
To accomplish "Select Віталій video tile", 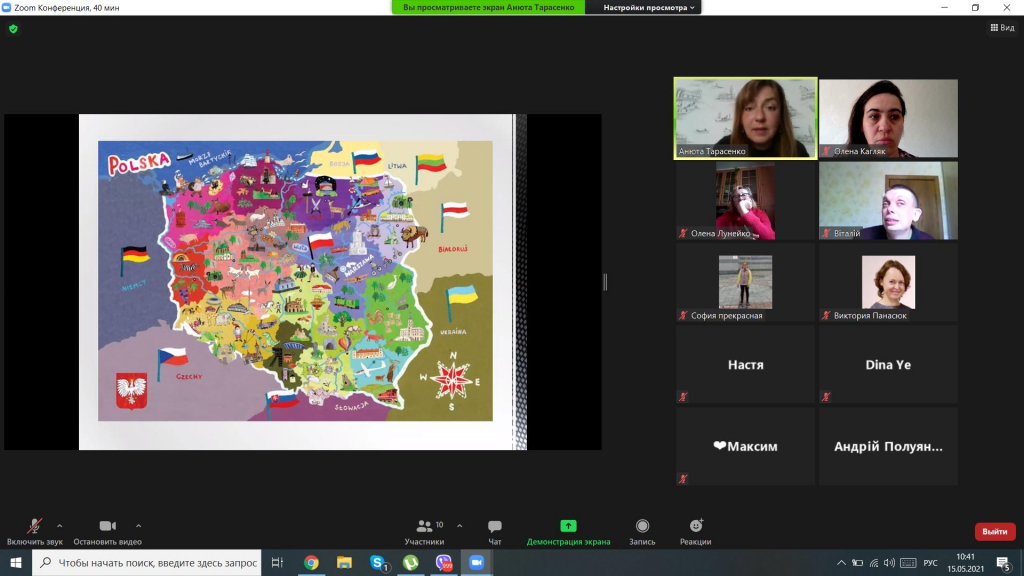I will [888, 200].
